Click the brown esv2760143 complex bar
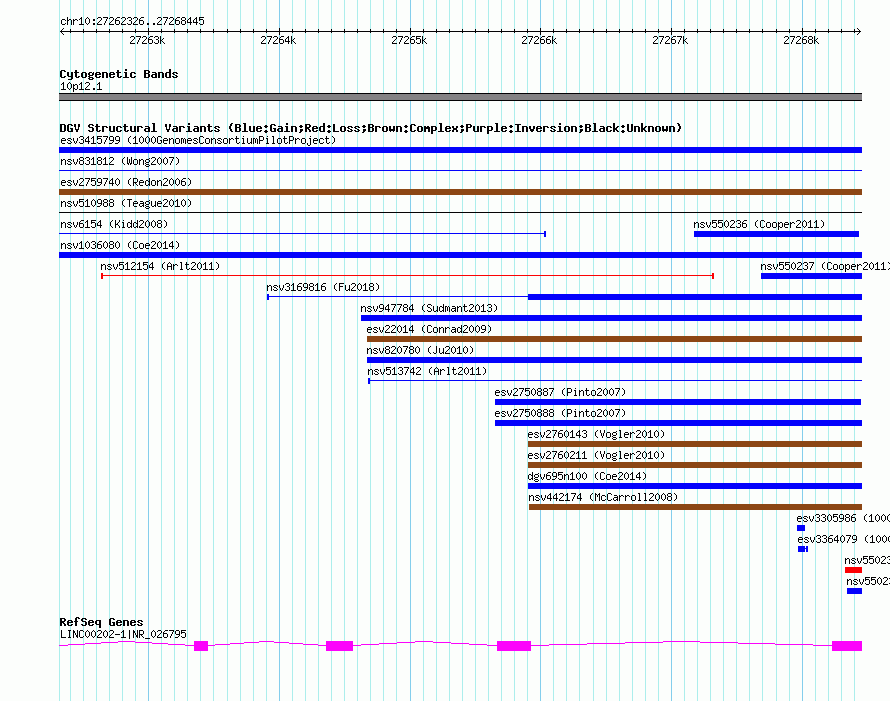This screenshot has width=890, height=701. point(695,444)
